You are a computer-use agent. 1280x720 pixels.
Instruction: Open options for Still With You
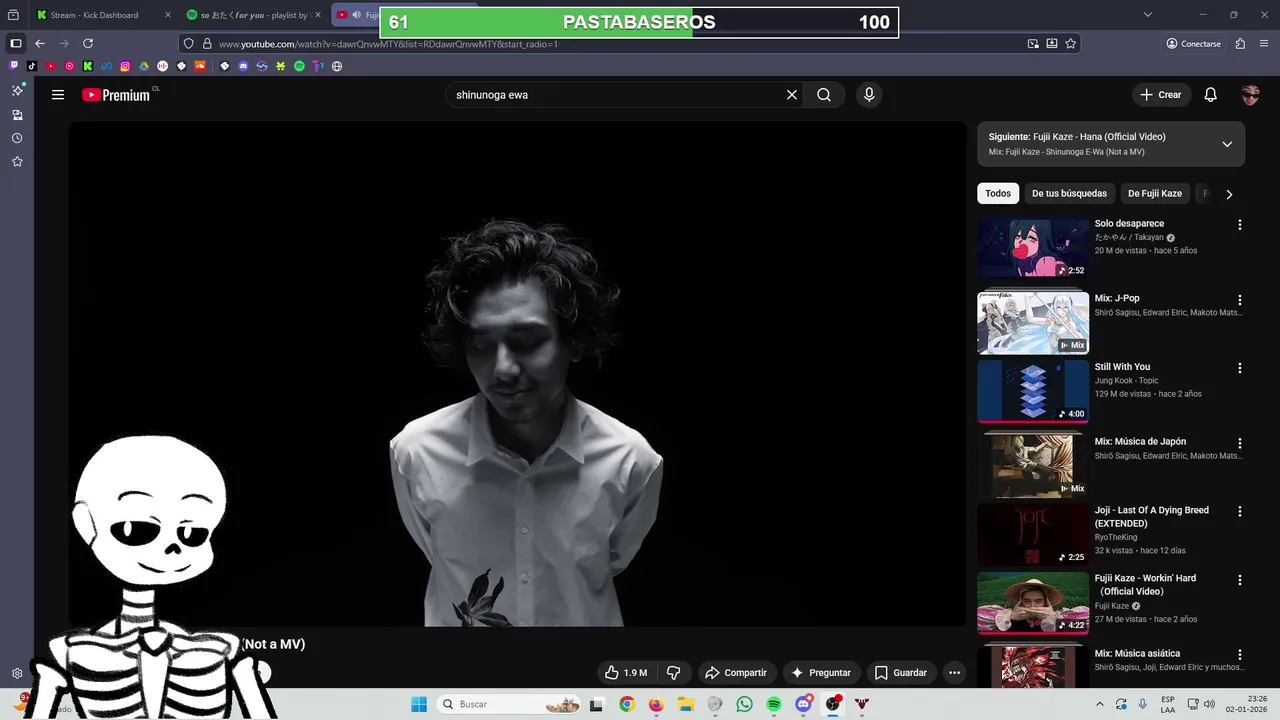(1240, 368)
